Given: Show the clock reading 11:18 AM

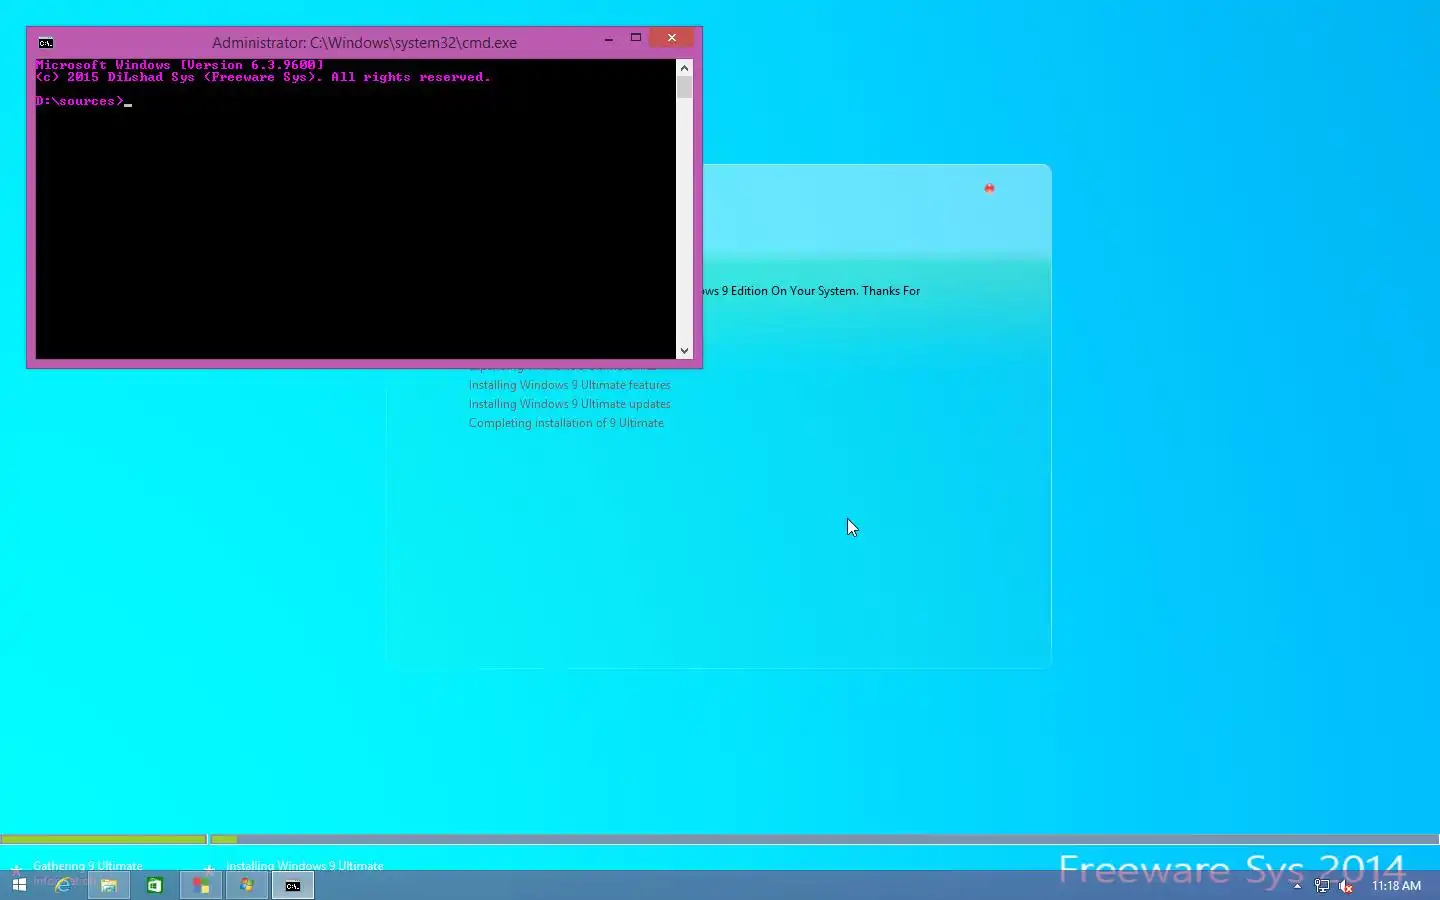Looking at the screenshot, I should click(x=1396, y=886).
